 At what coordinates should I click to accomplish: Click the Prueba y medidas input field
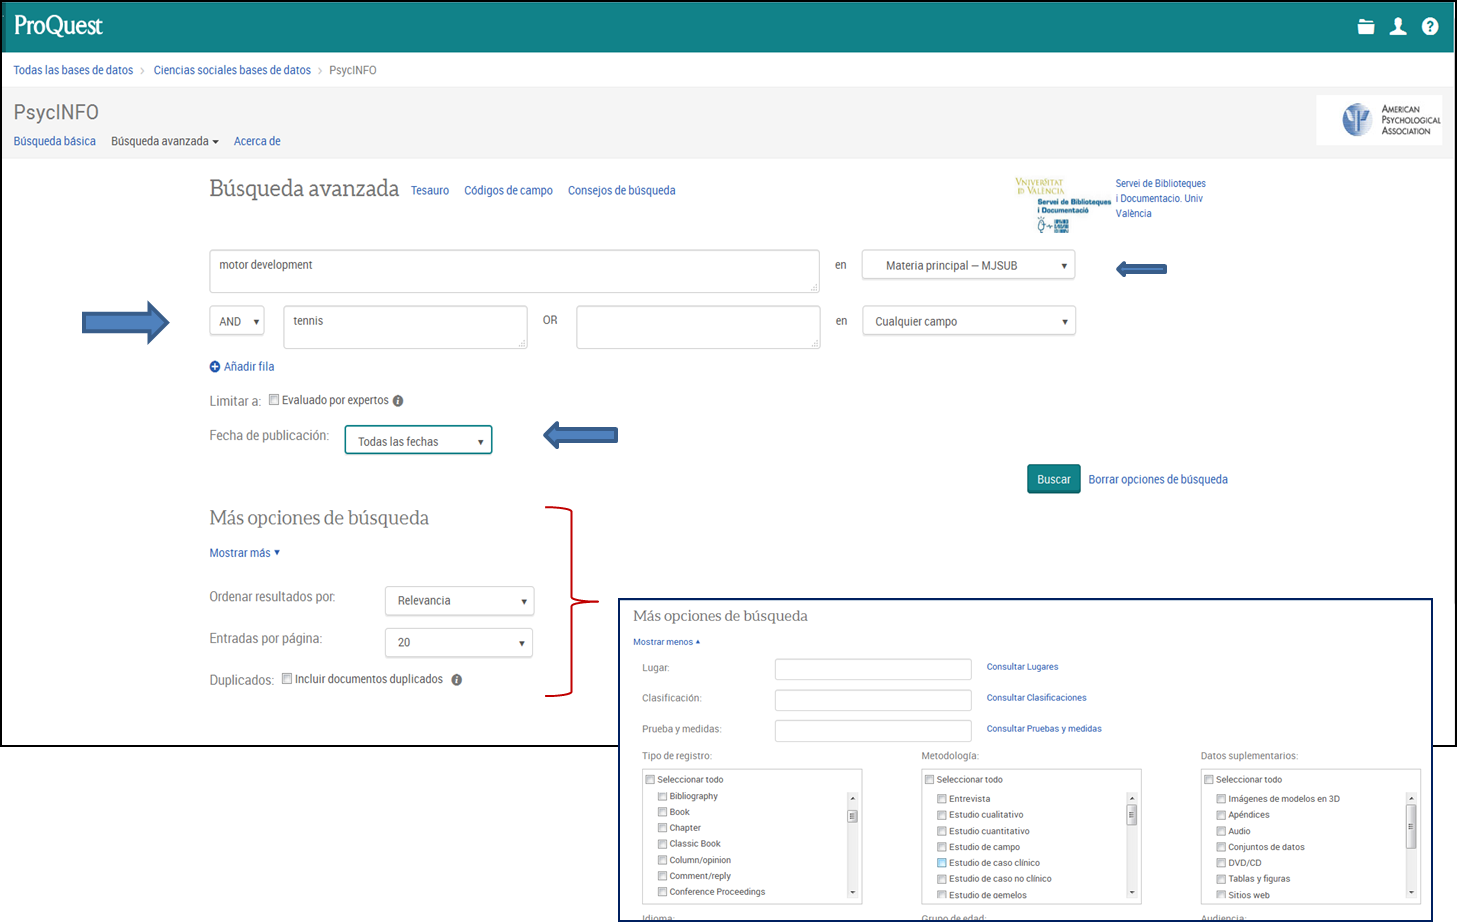click(873, 731)
